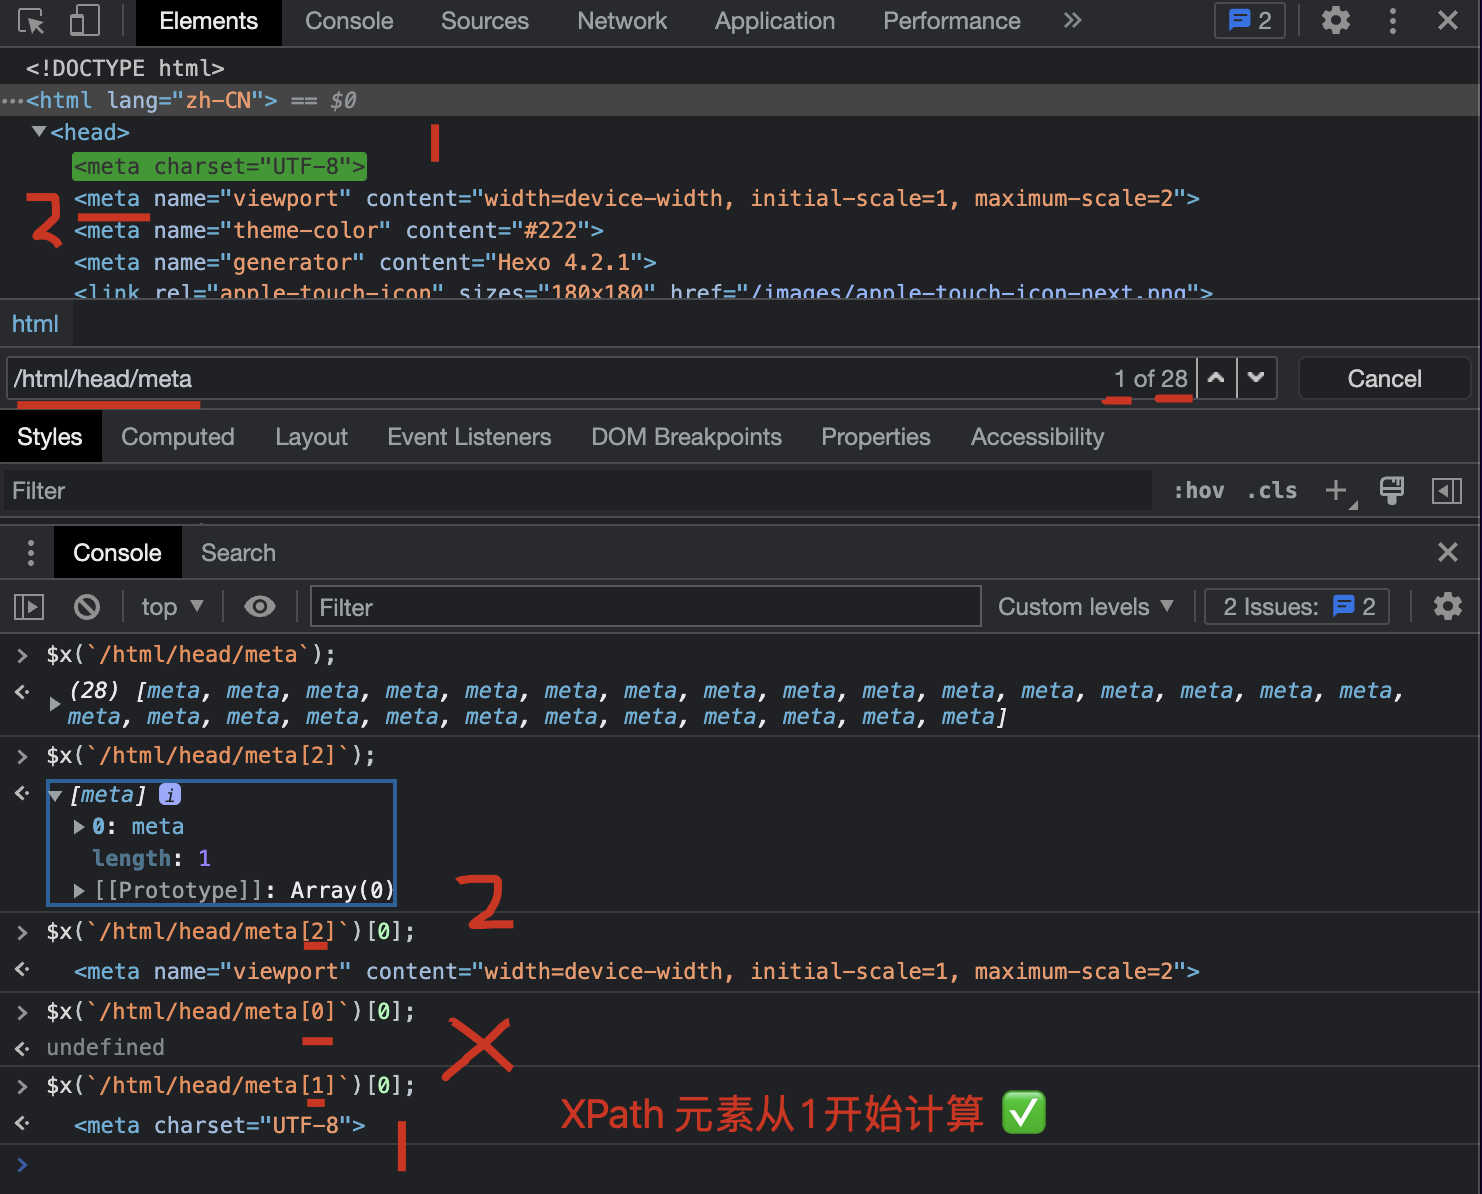Close the DevTools panel
Viewport: 1482px width, 1194px height.
[x=1448, y=21]
